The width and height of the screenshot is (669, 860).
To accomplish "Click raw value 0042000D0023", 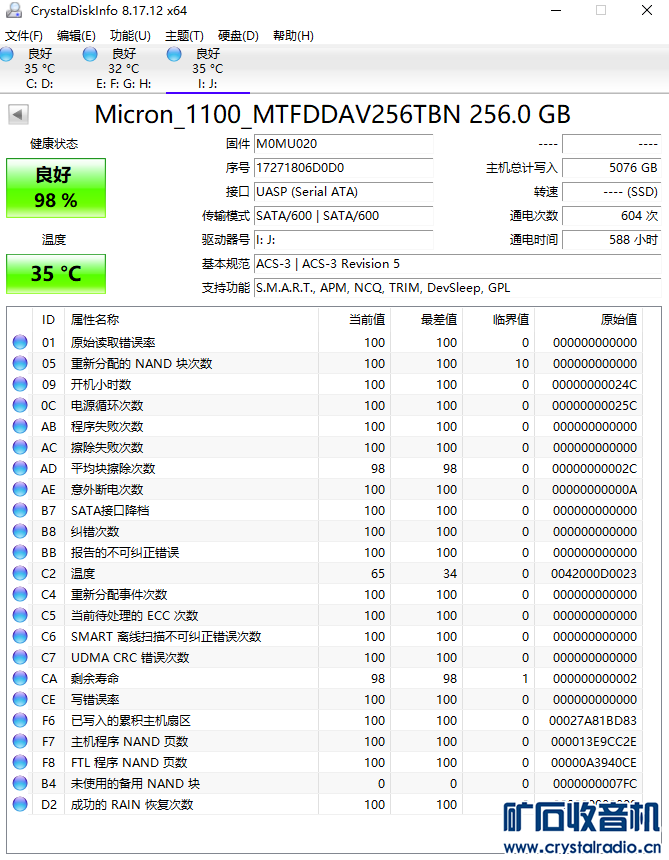I will click(x=594, y=574).
